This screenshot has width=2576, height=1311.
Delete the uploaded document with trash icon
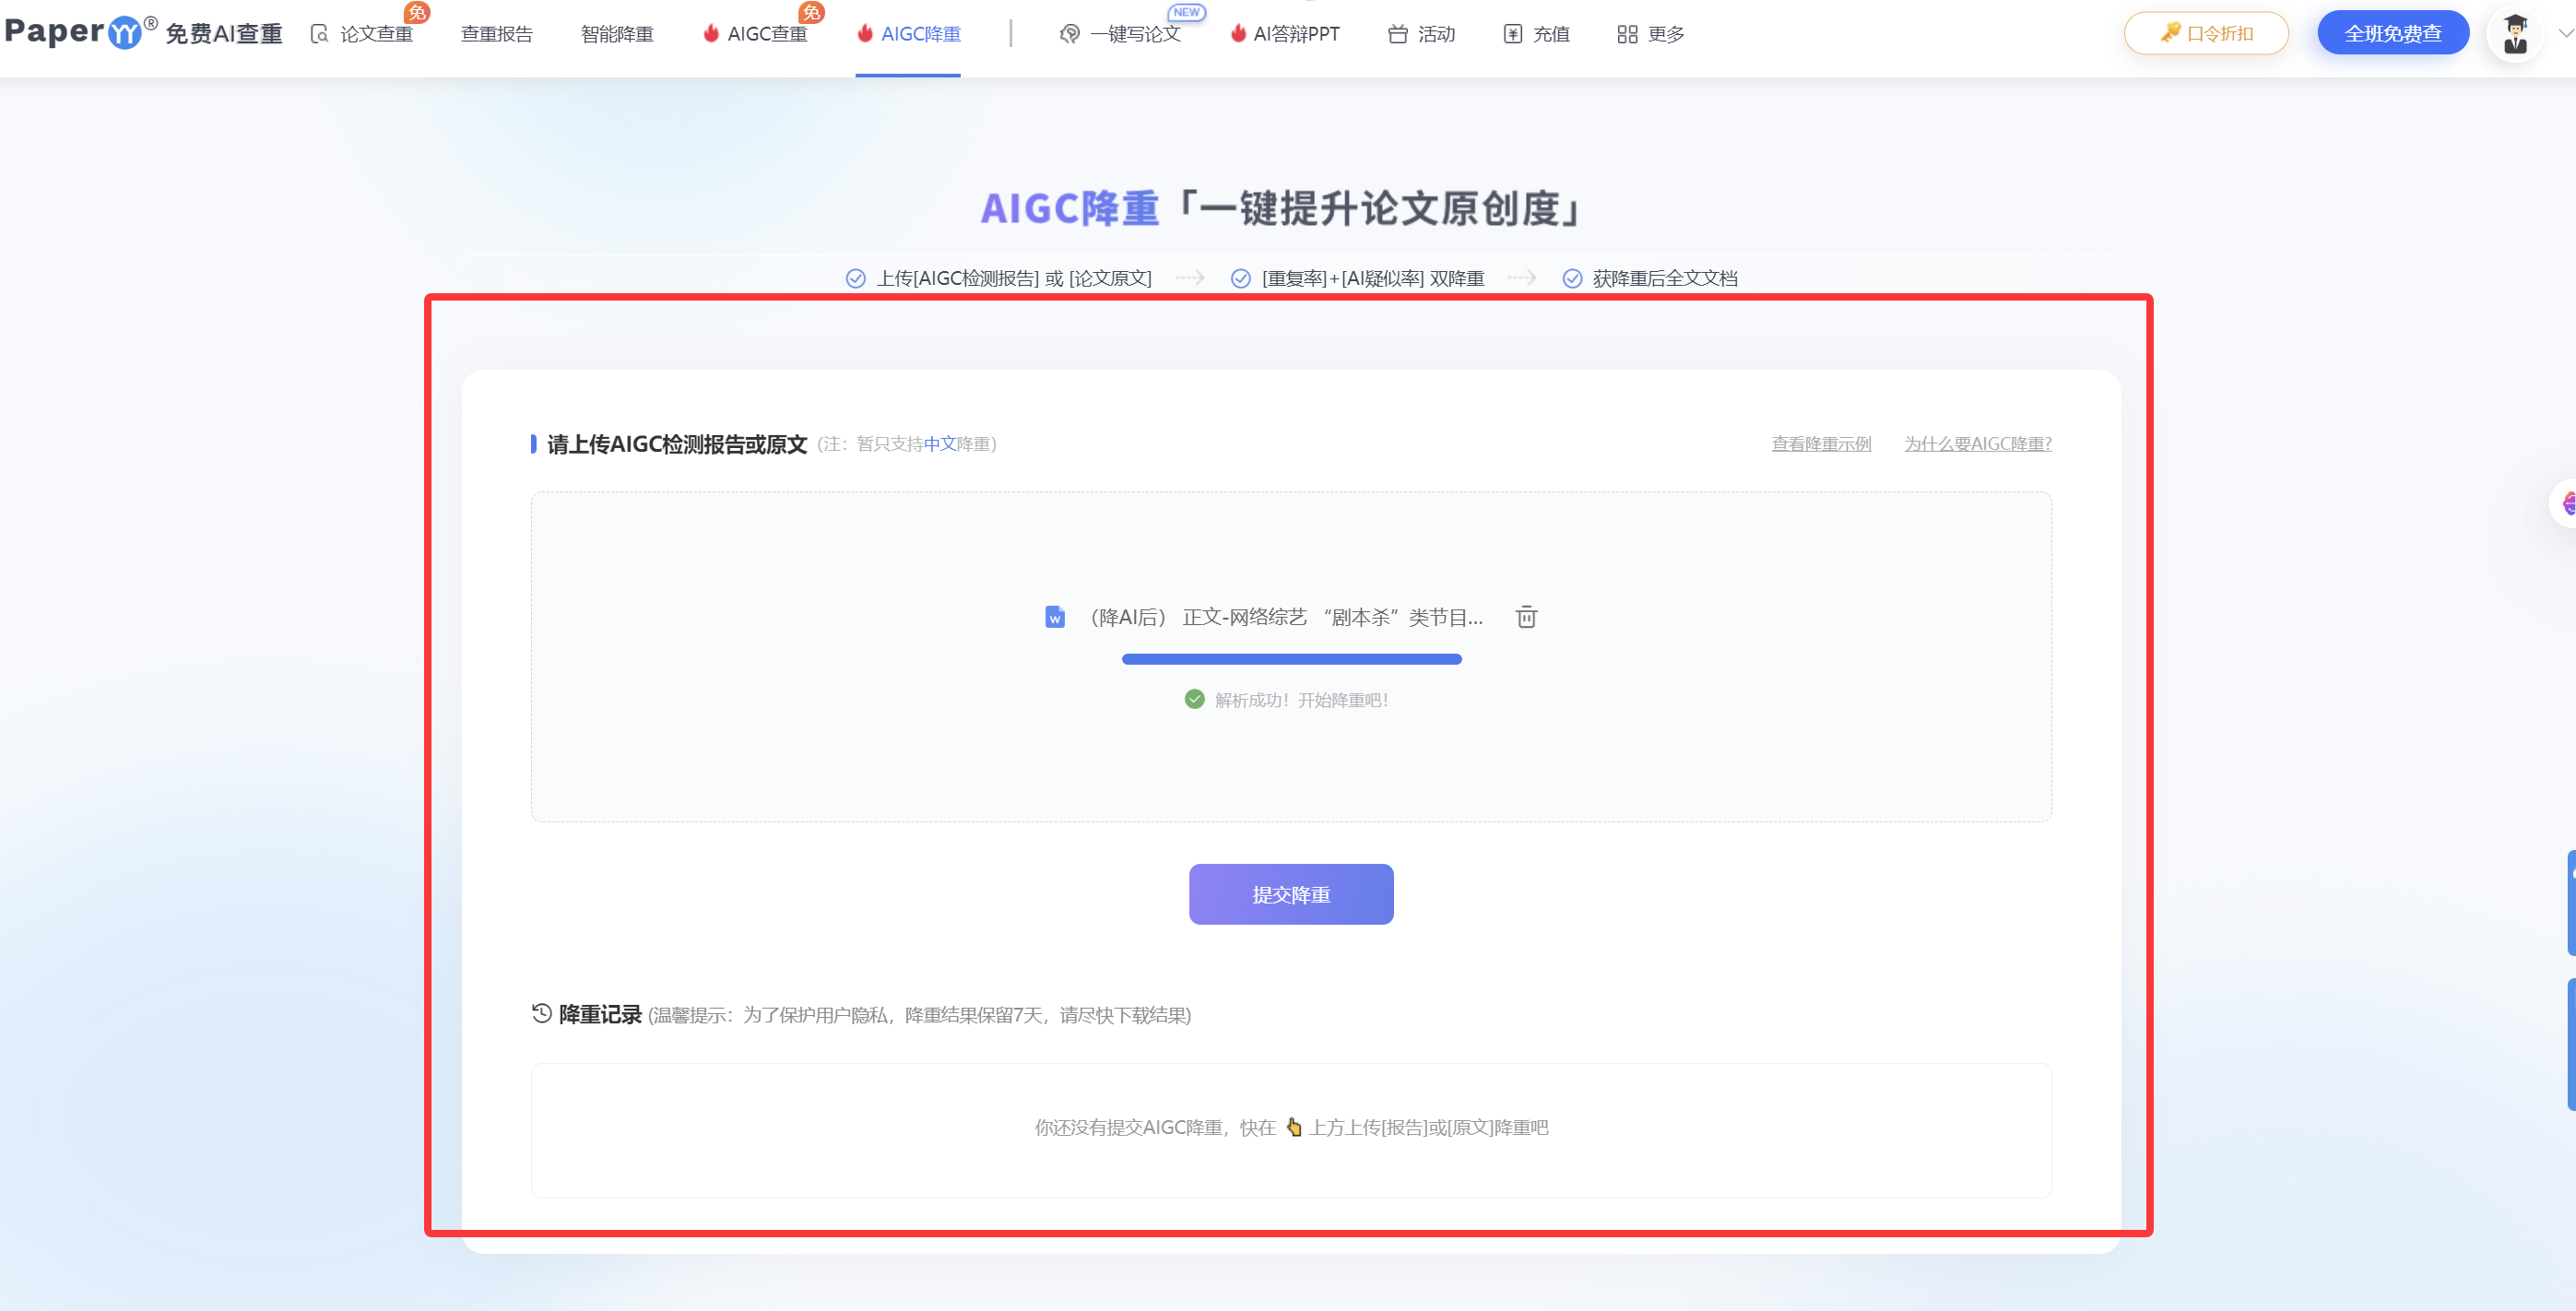point(1526,617)
